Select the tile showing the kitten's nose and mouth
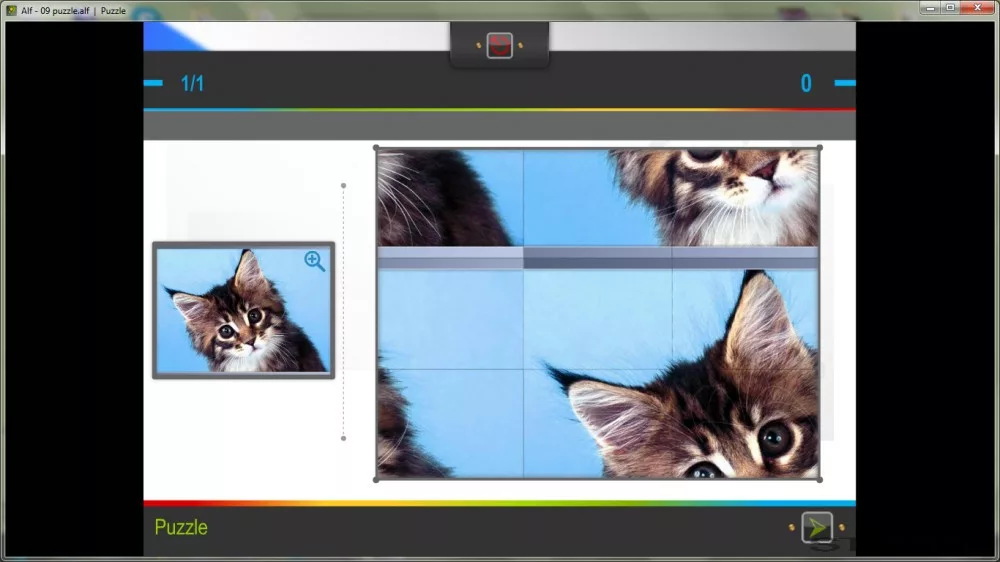 click(745, 197)
